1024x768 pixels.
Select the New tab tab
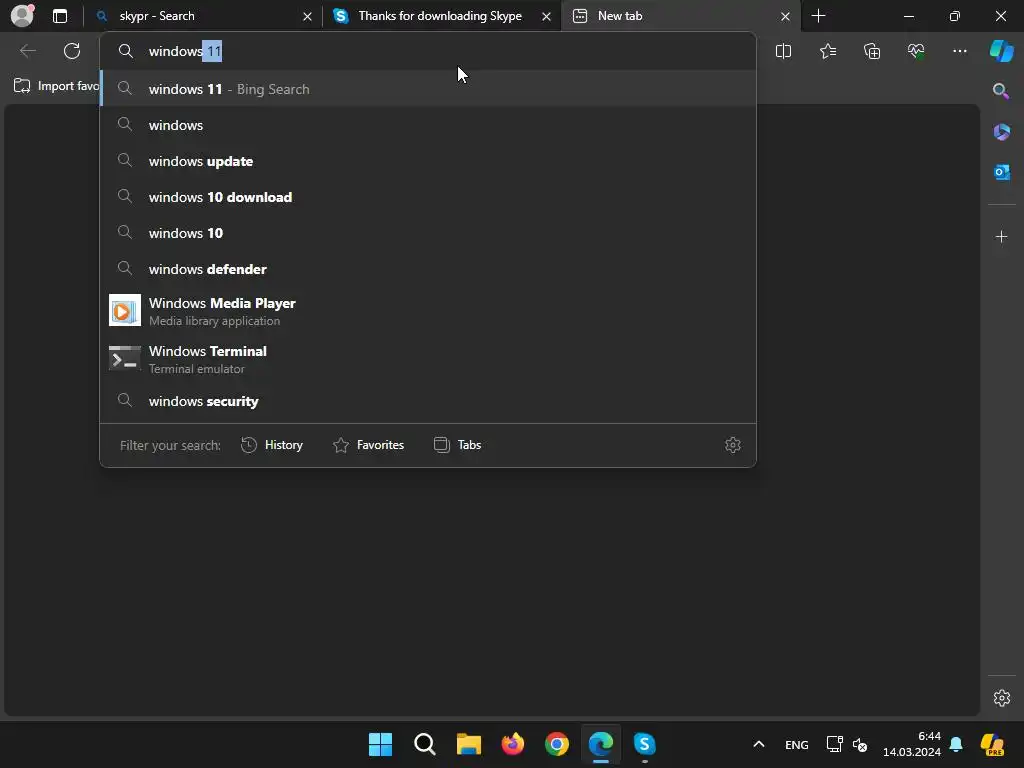coord(680,16)
